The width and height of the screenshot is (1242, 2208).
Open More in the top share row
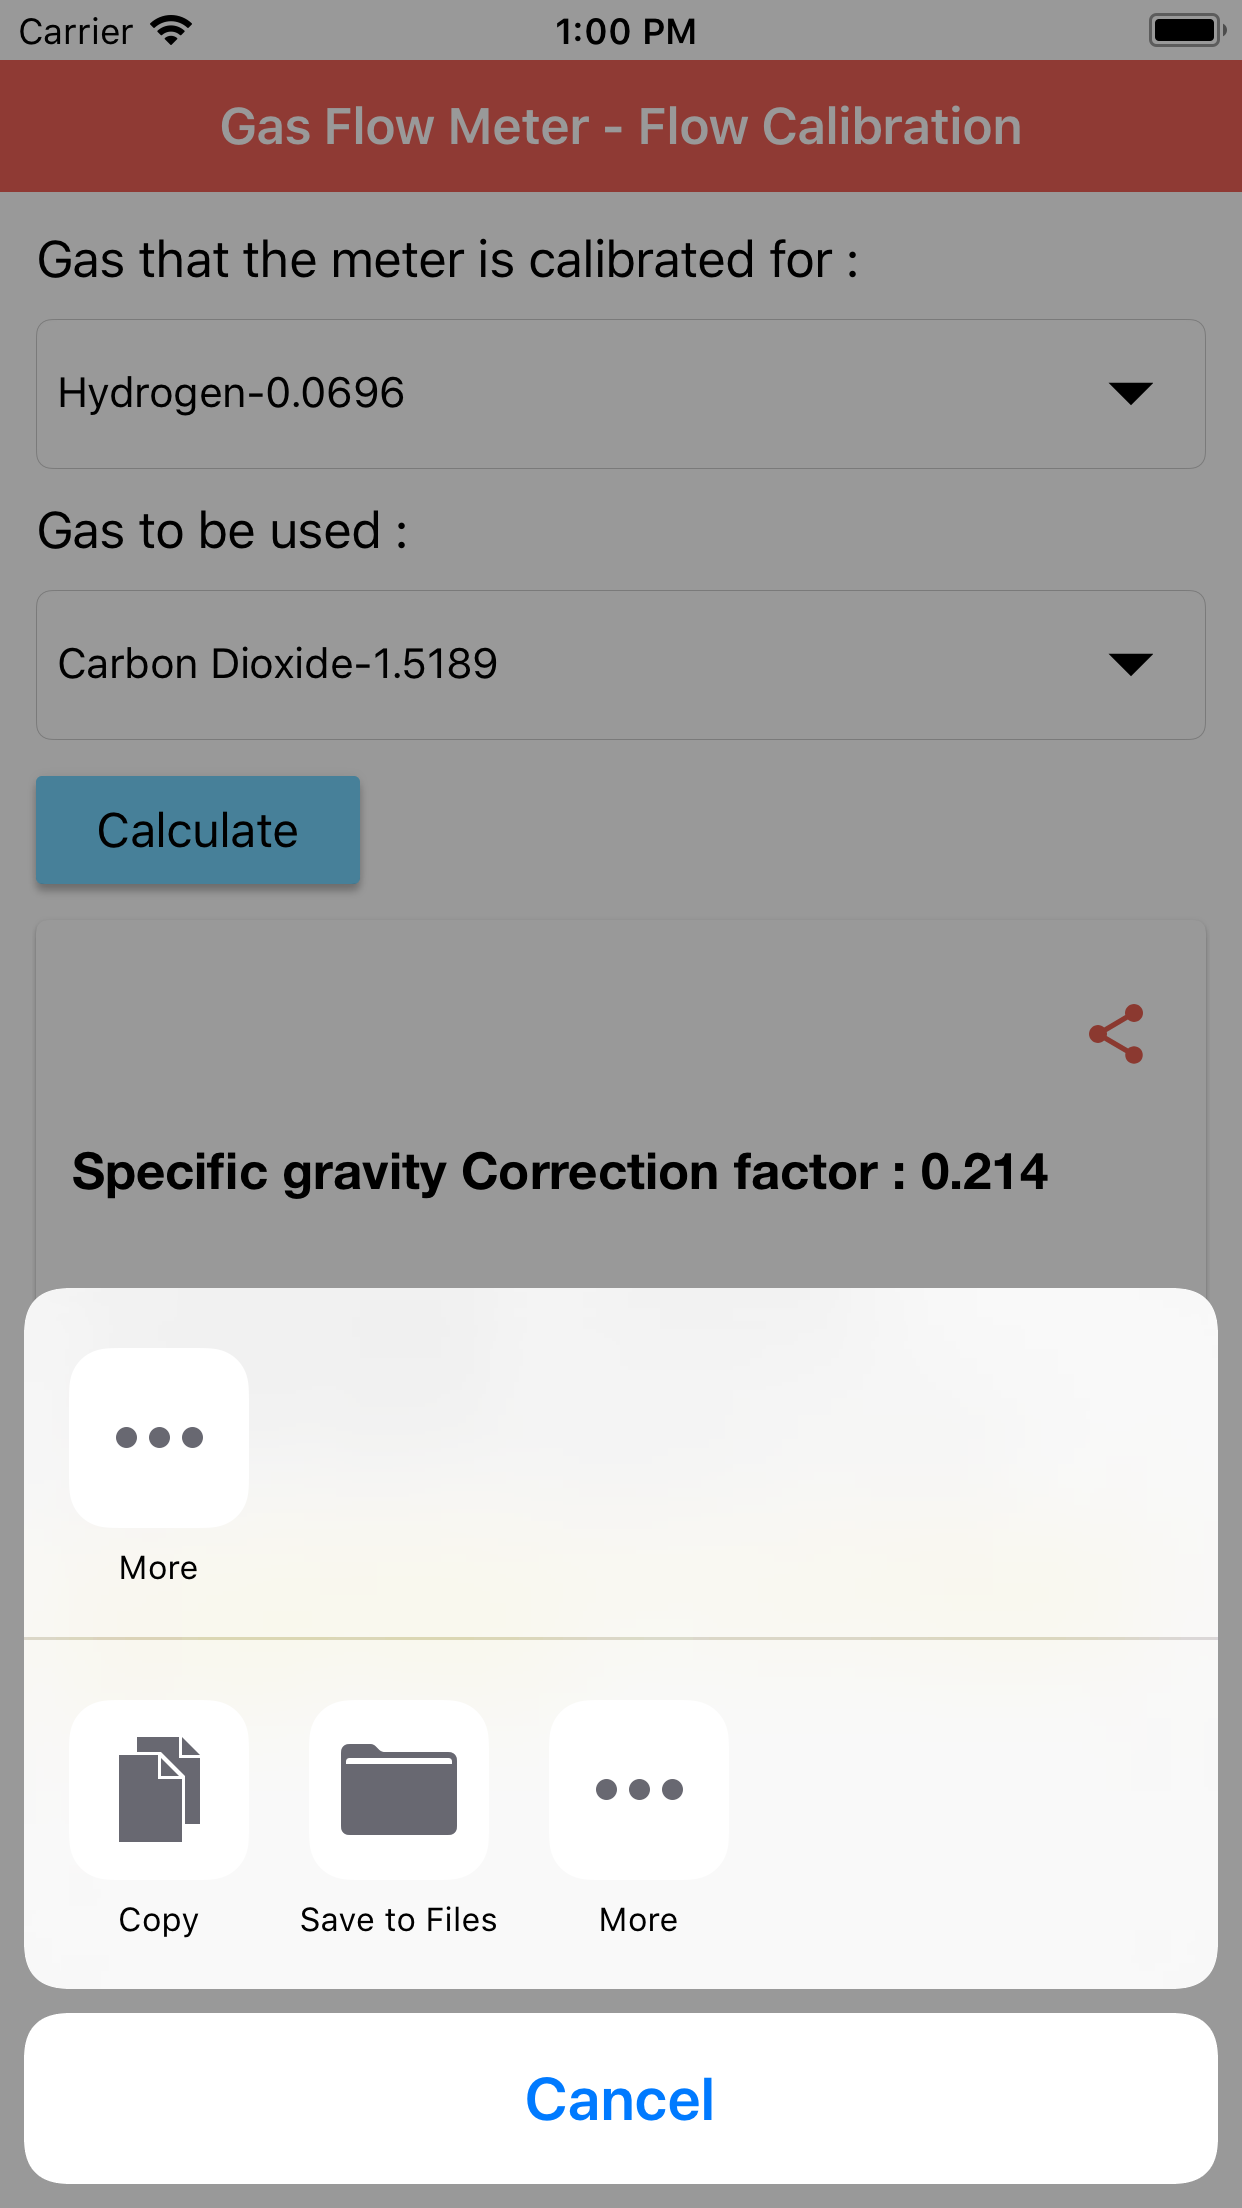[159, 1437]
